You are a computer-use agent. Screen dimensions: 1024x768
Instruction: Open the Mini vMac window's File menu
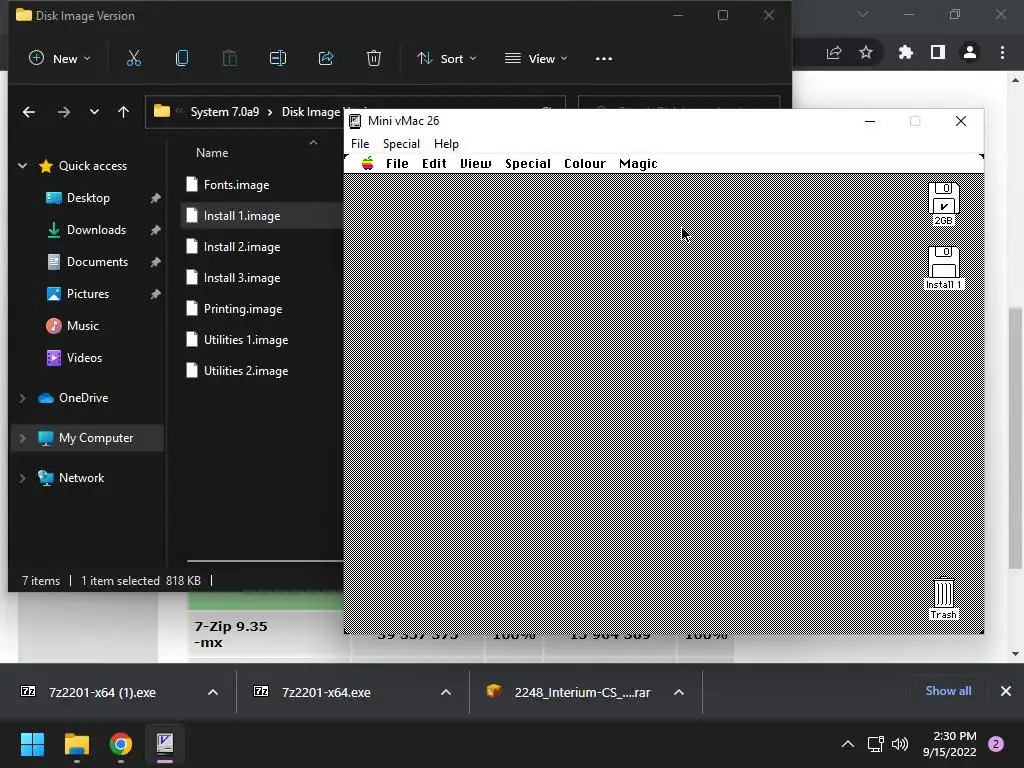coord(360,144)
